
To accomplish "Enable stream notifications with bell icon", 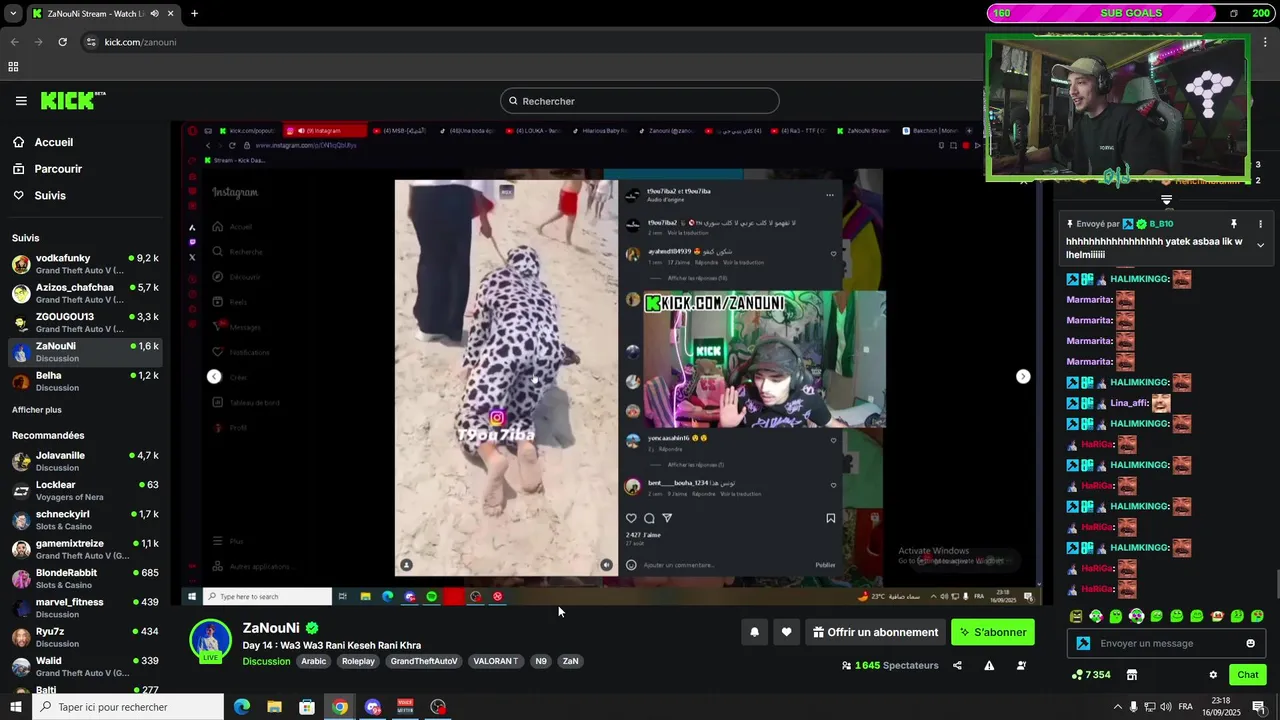I will tap(754, 632).
